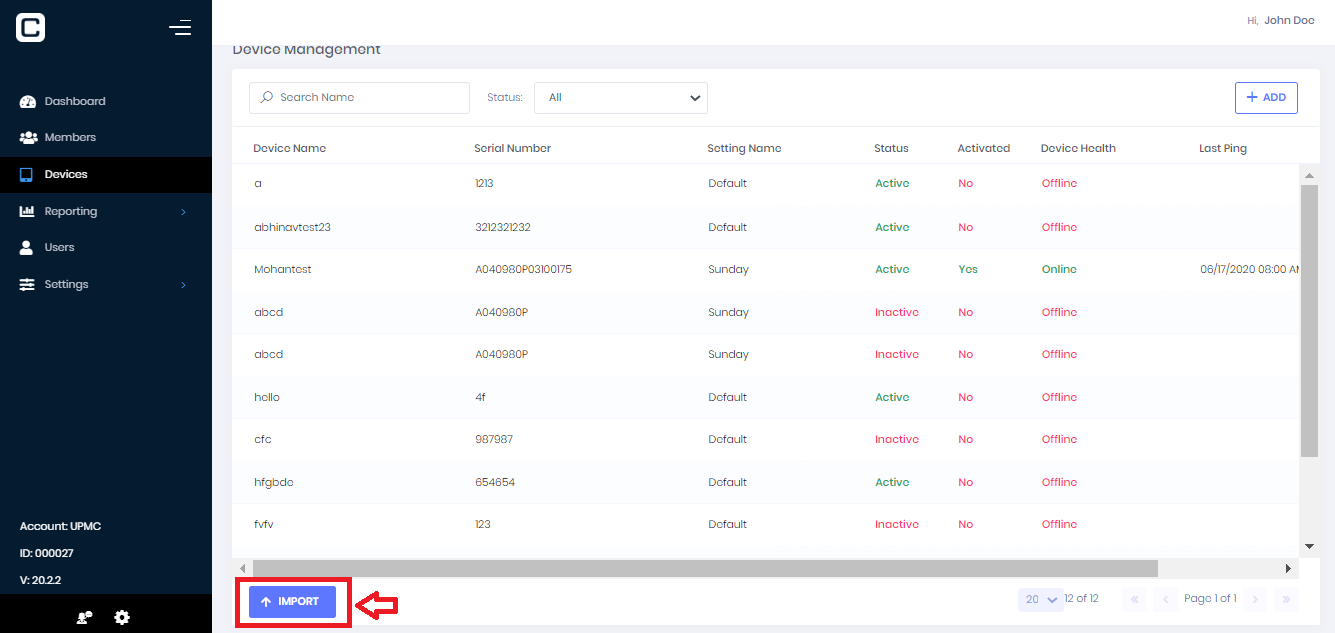Open the Members menu item

pyautogui.click(x=106, y=137)
